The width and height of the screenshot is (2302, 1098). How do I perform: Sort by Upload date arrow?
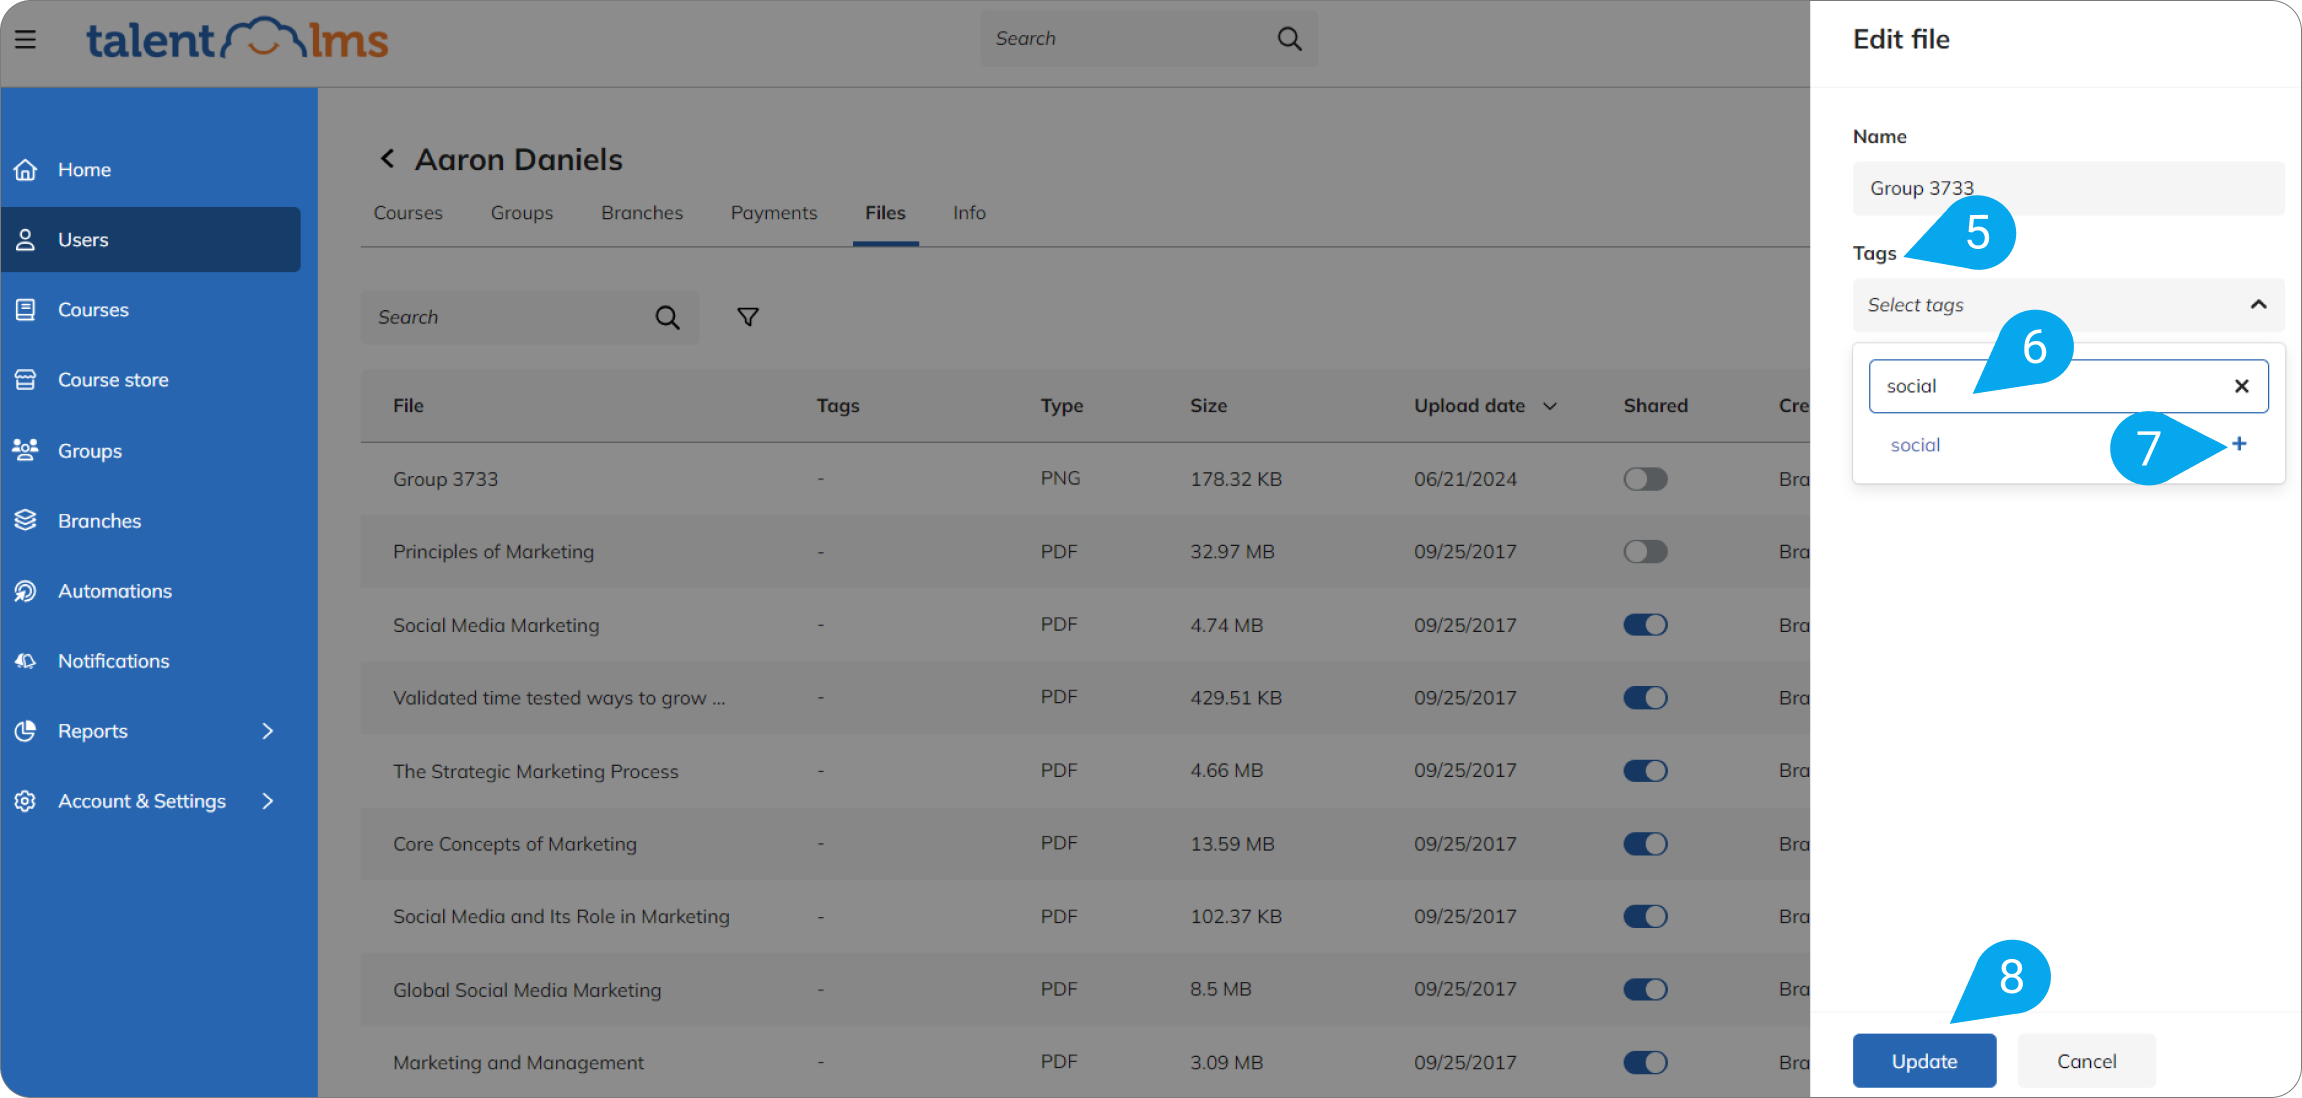coord(1550,406)
